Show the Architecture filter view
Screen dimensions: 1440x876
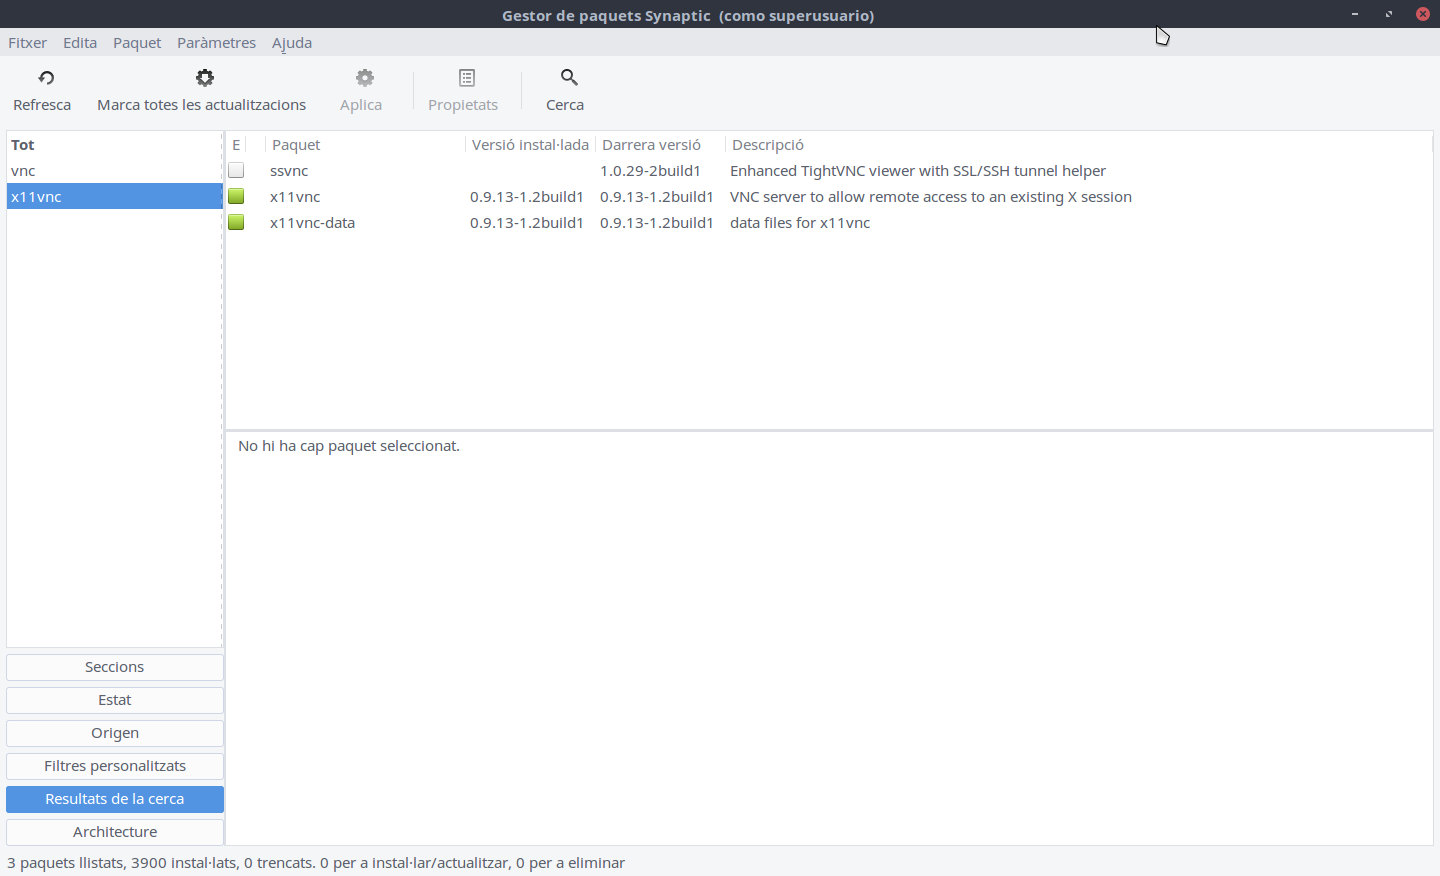[x=115, y=832]
